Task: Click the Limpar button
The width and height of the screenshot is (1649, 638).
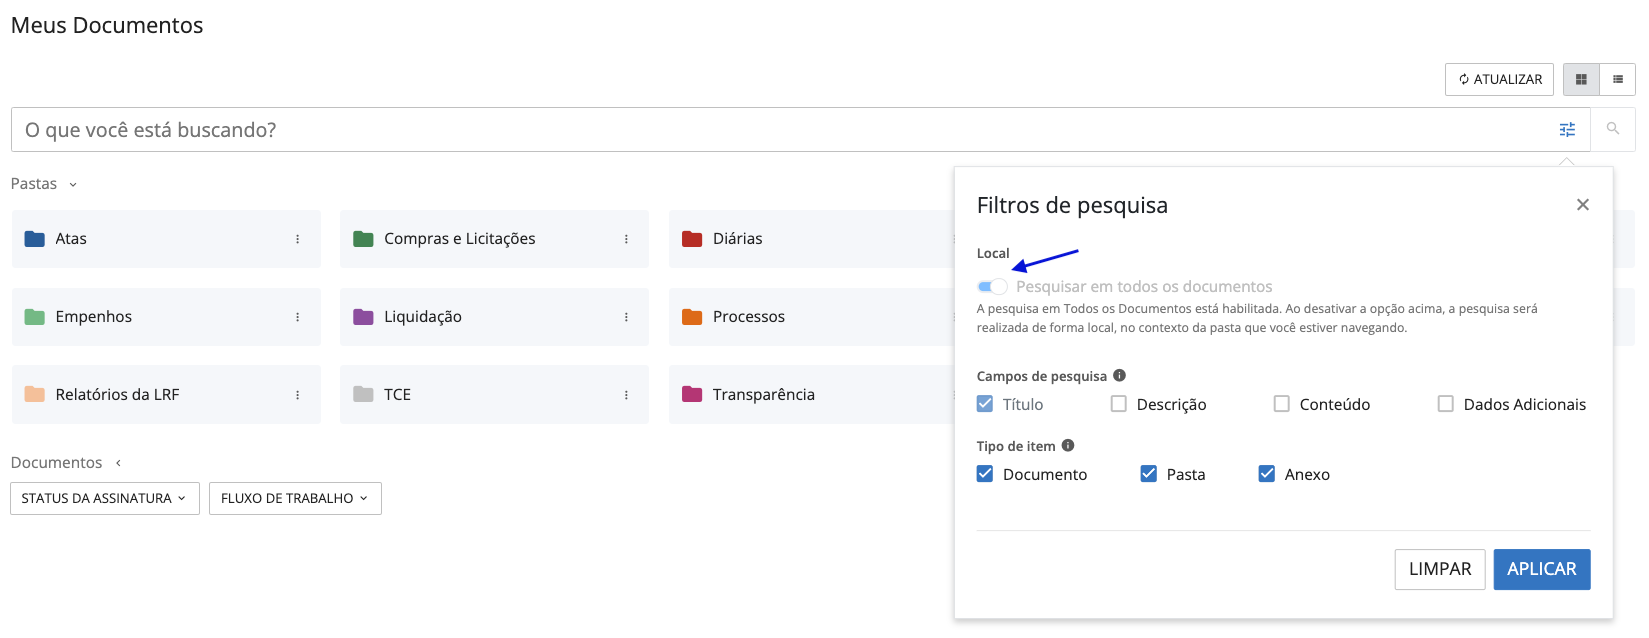Action: [1439, 569]
